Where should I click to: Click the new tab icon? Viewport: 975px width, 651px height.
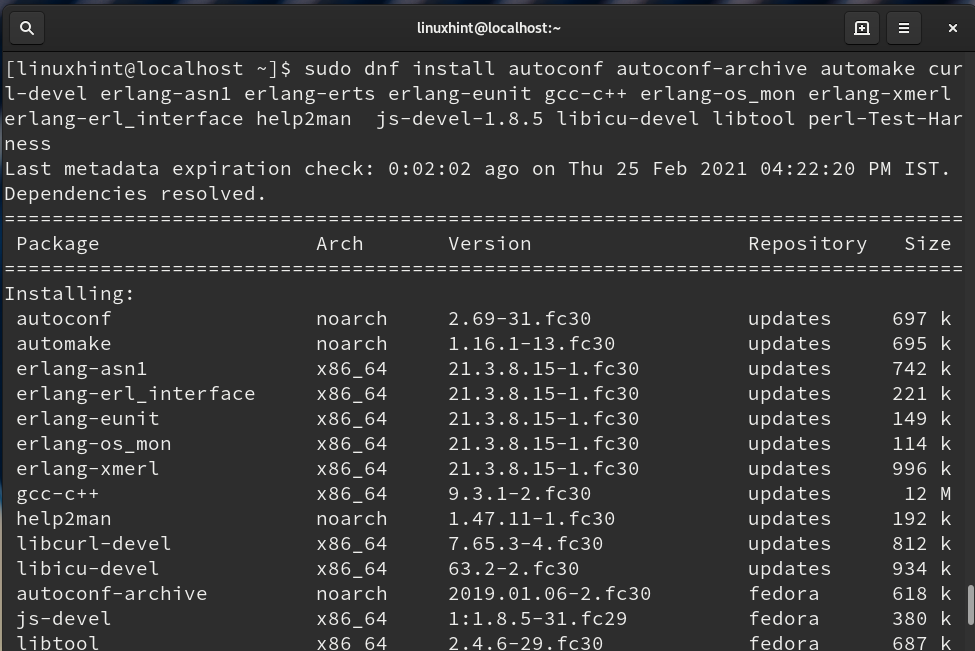point(861,28)
